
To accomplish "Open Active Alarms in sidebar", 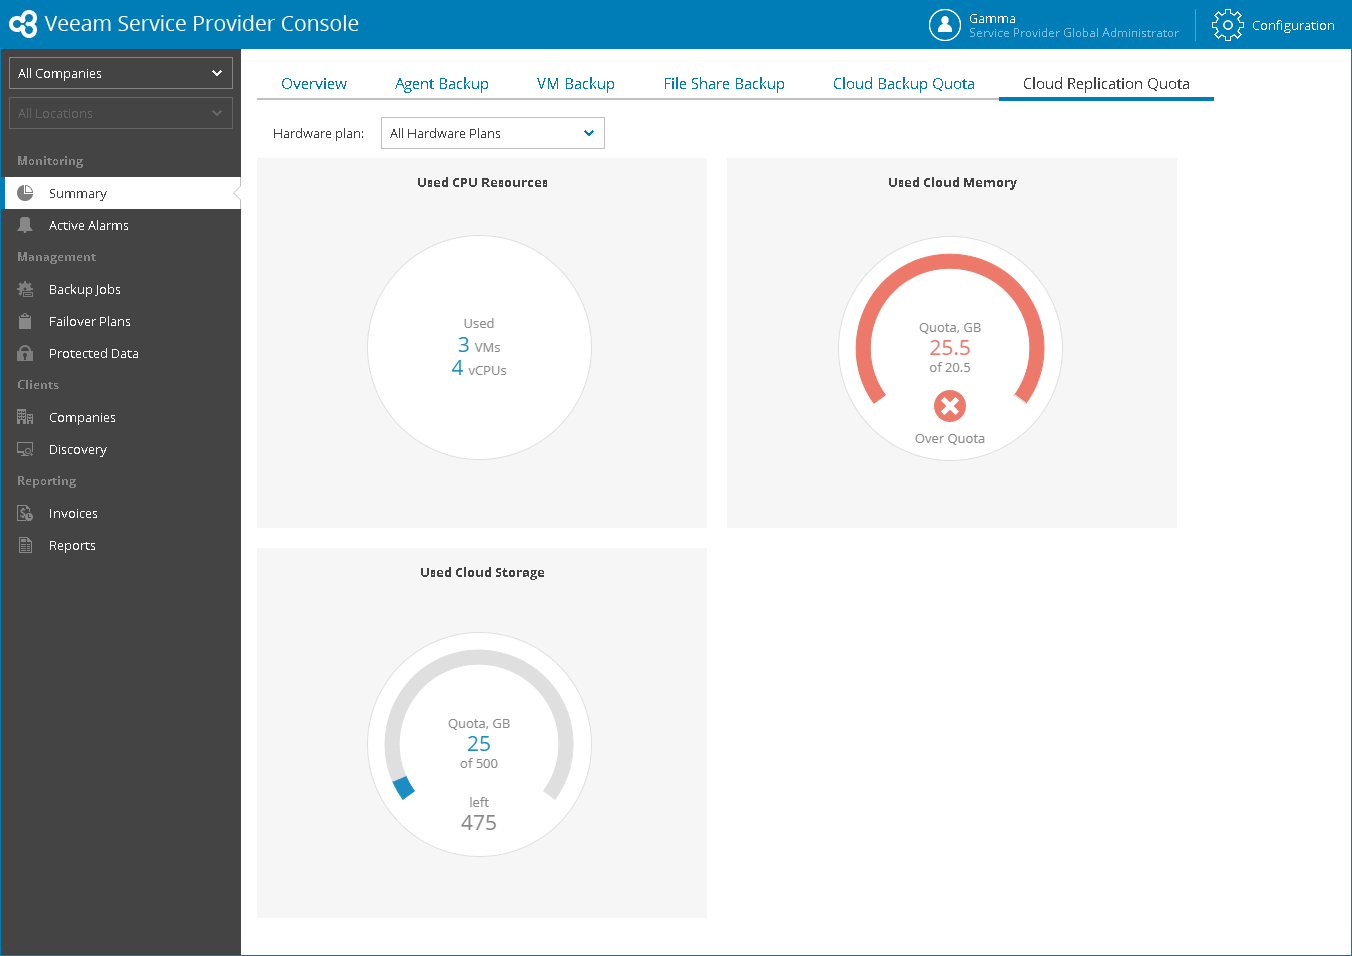I will point(121,225).
